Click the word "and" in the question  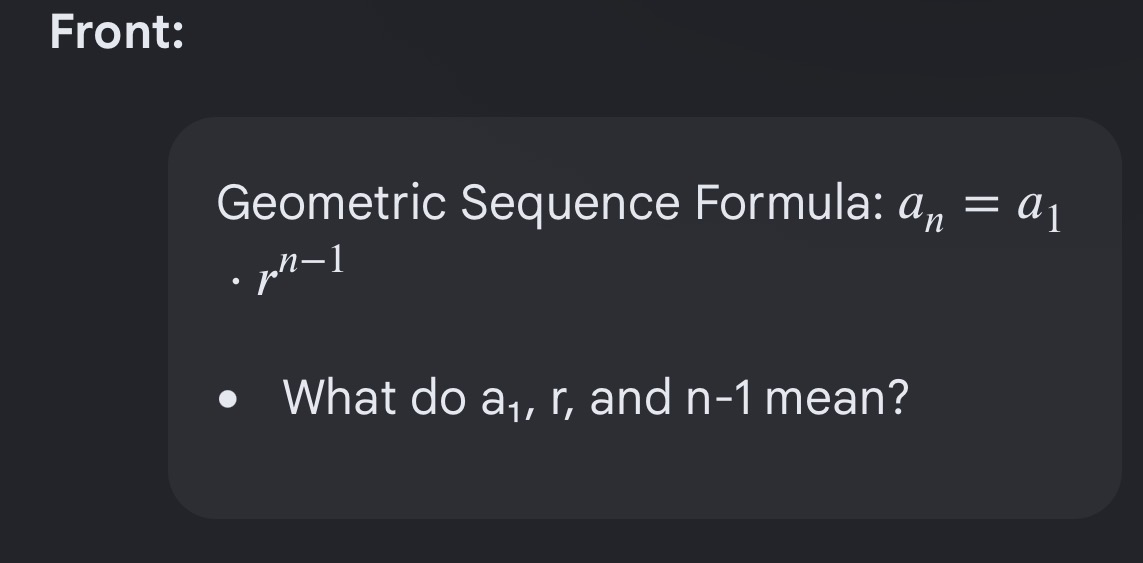coord(630,397)
